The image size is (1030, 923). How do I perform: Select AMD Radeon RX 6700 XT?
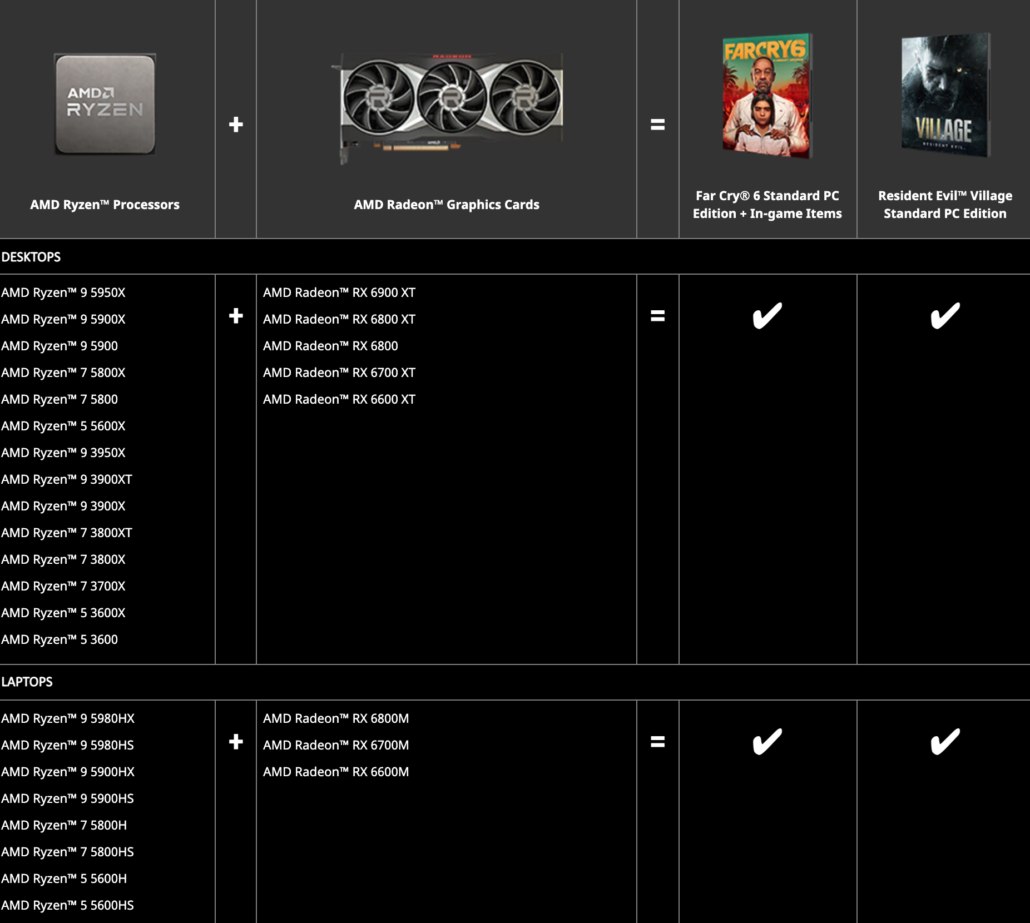click(339, 372)
